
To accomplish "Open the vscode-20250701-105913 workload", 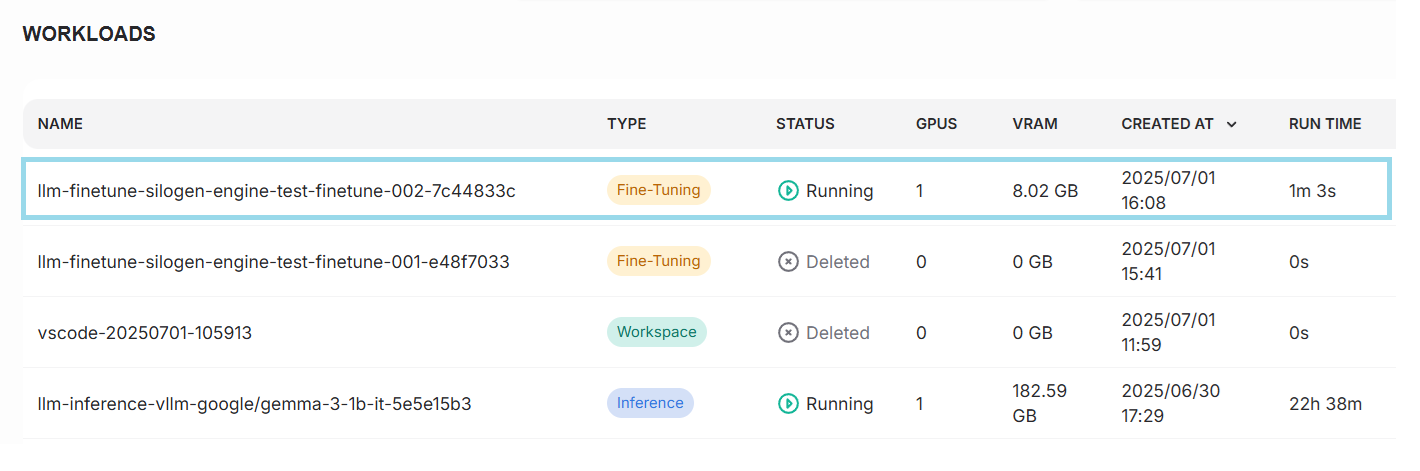I will tap(145, 333).
